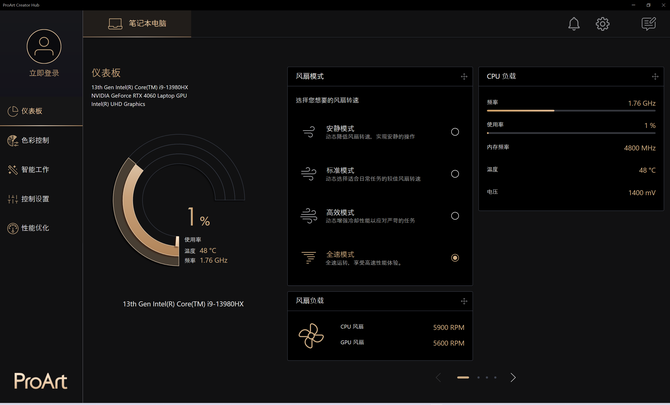Viewport: 670px width, 405px height.
Task: Click the NVIDIA GeForce RTX 4060 Laptop GPU text
Action: coord(139,96)
